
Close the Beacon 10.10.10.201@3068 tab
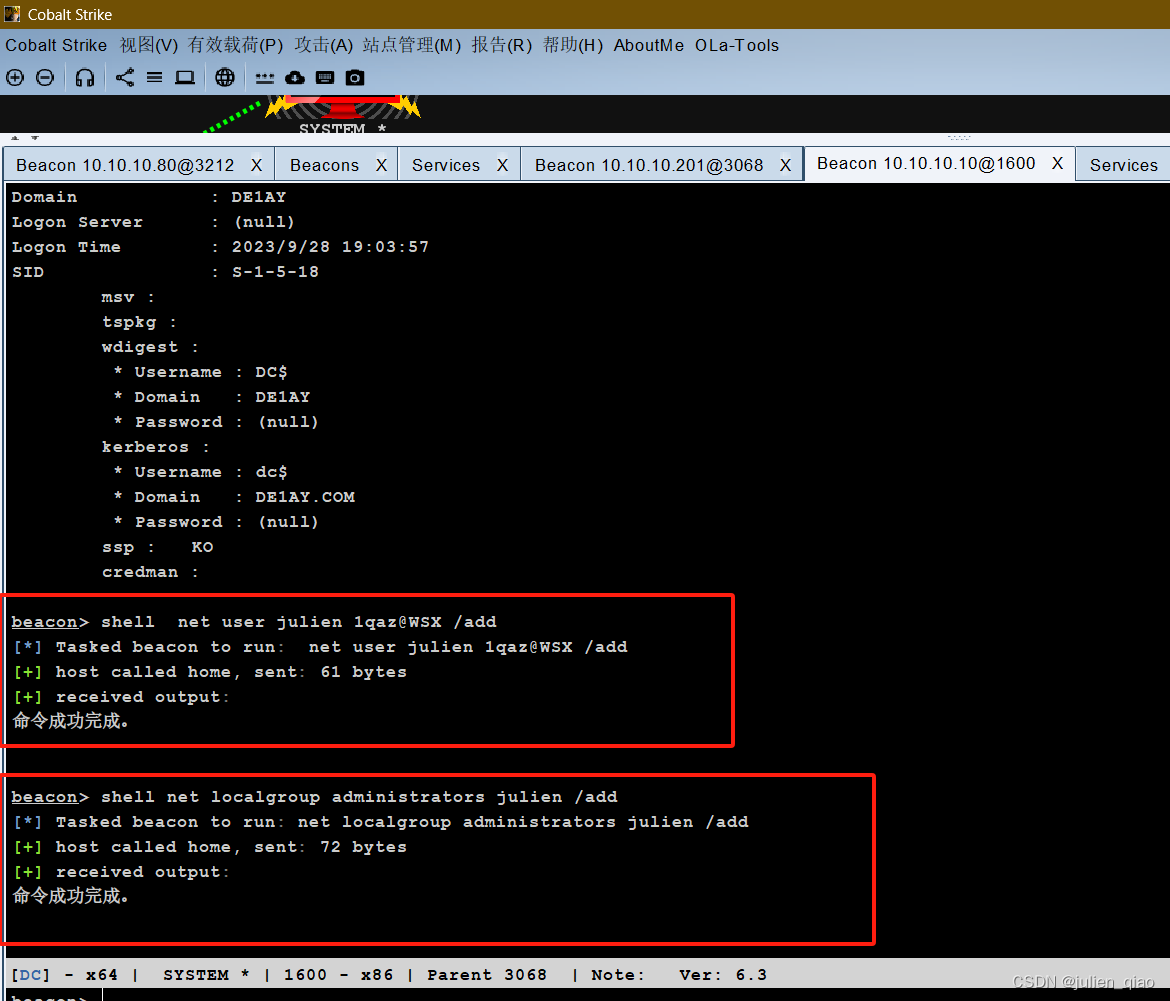coord(785,166)
